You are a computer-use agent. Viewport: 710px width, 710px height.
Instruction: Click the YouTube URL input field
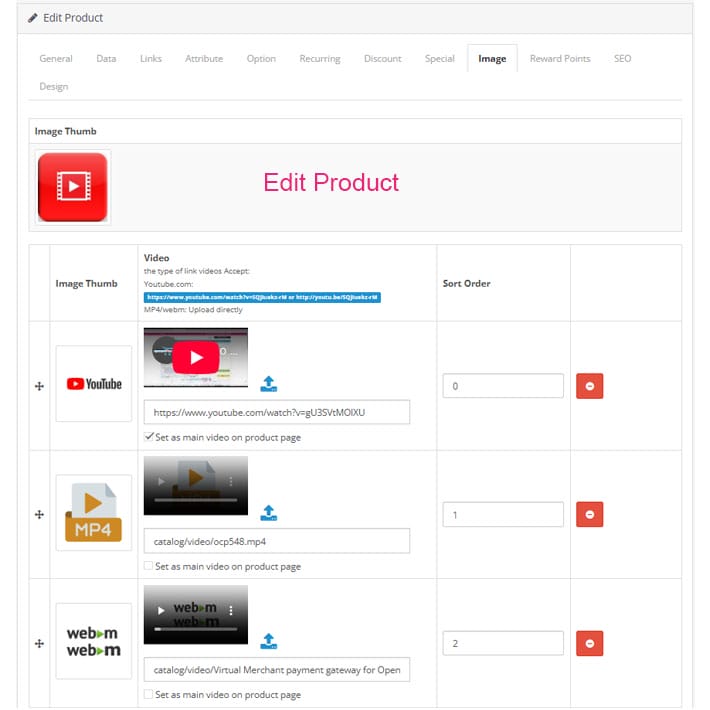pyautogui.click(x=276, y=412)
